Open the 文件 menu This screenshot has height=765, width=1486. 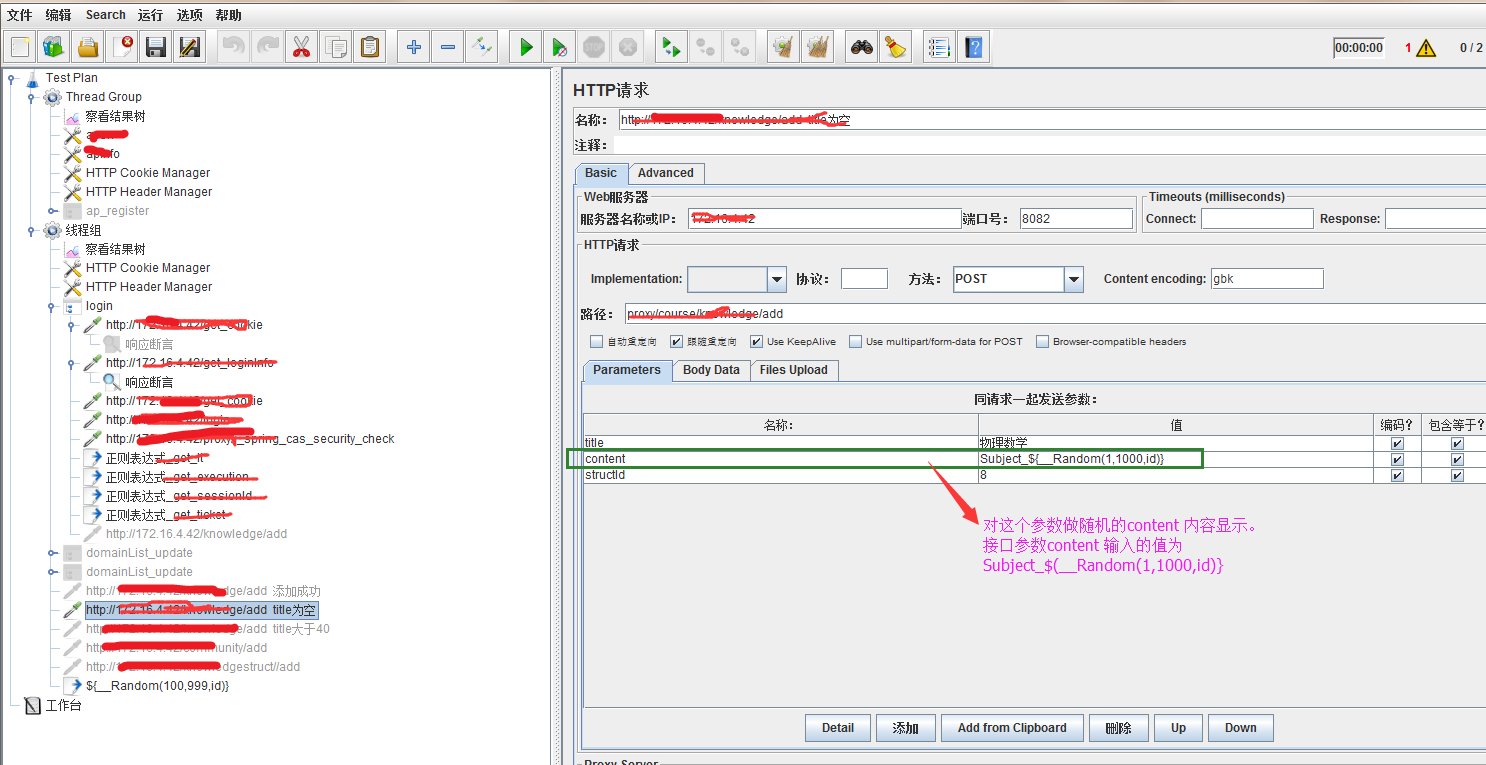click(x=20, y=15)
